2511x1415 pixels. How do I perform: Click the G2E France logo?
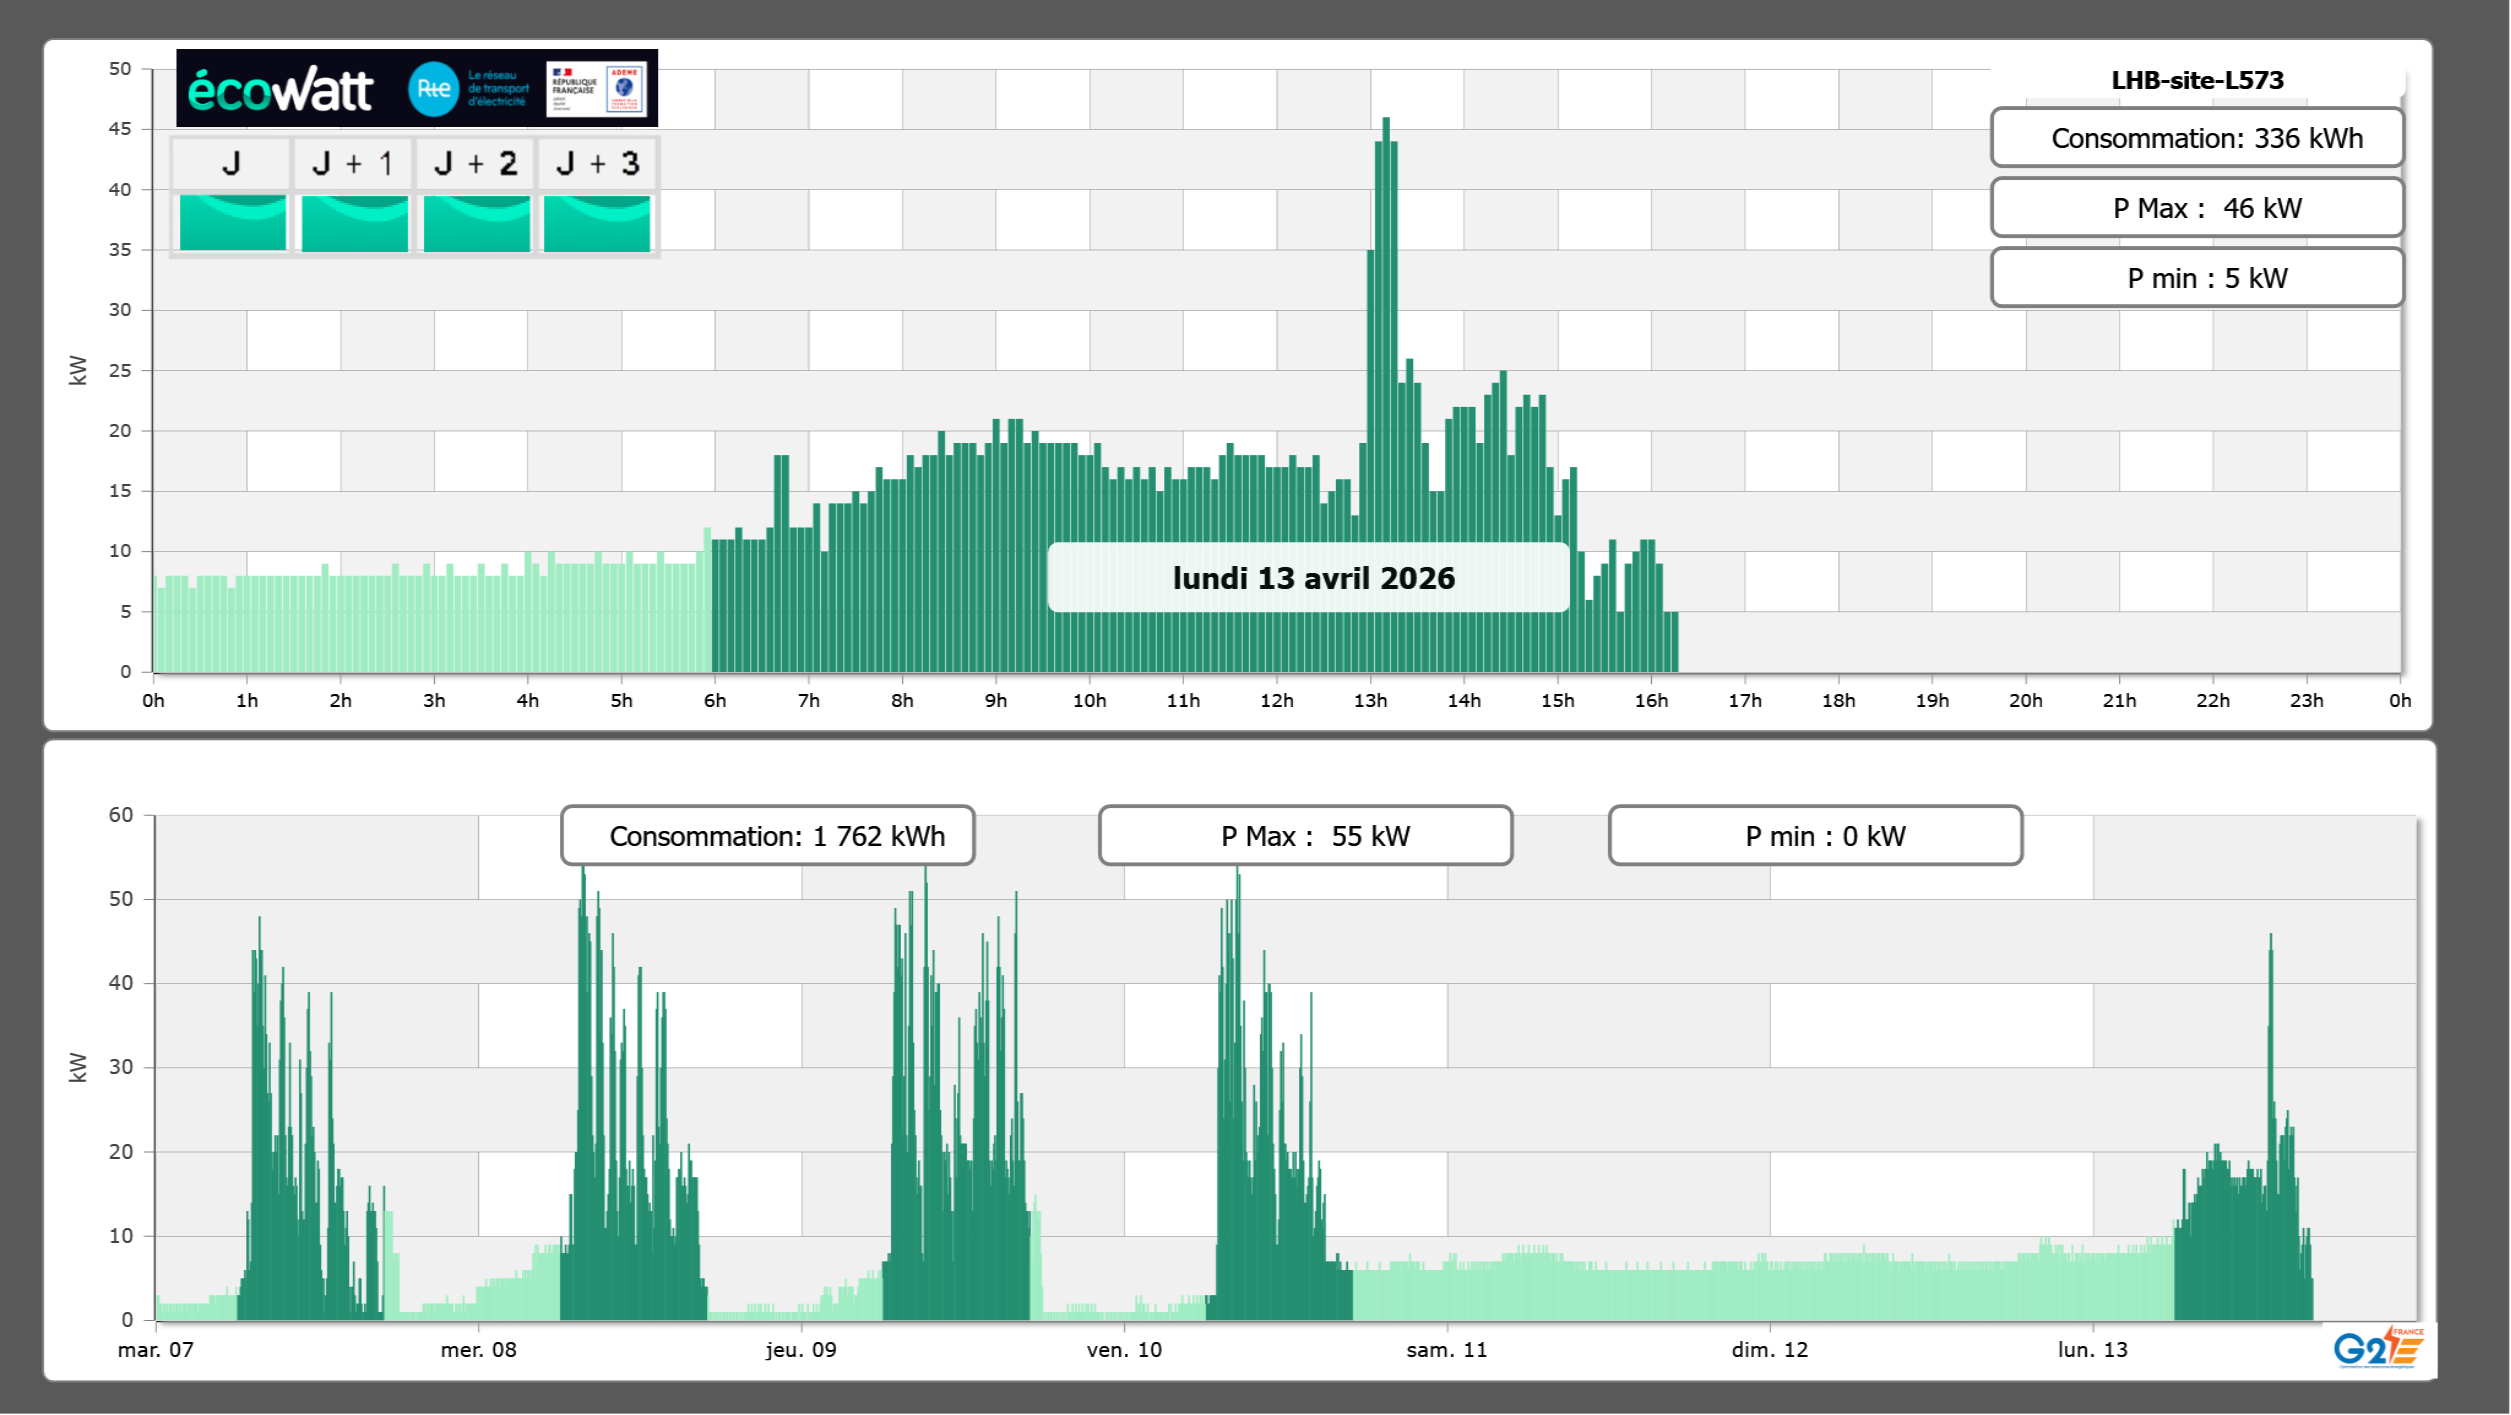tap(2377, 1348)
